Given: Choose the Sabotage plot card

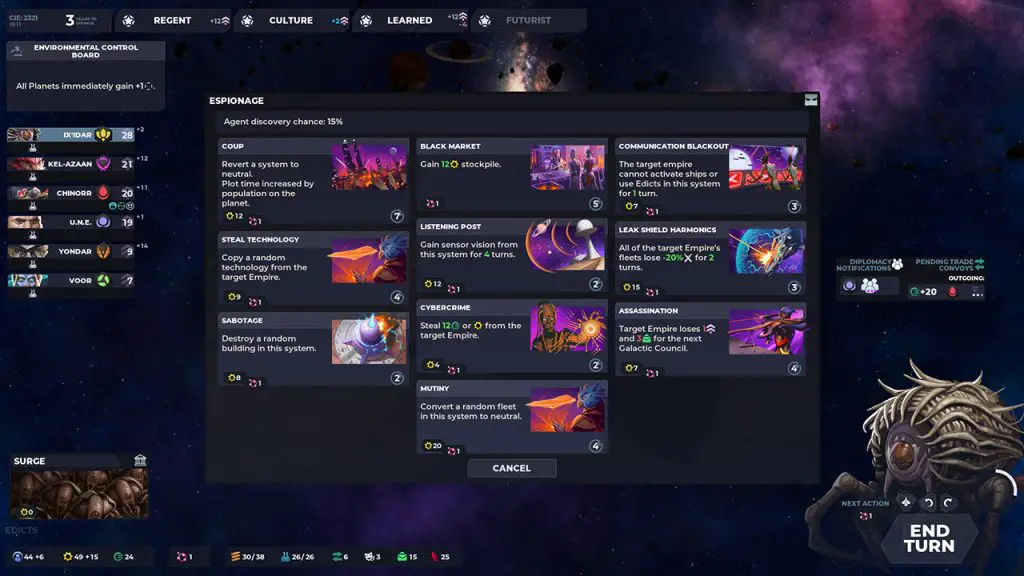Looking at the screenshot, I should (313, 349).
